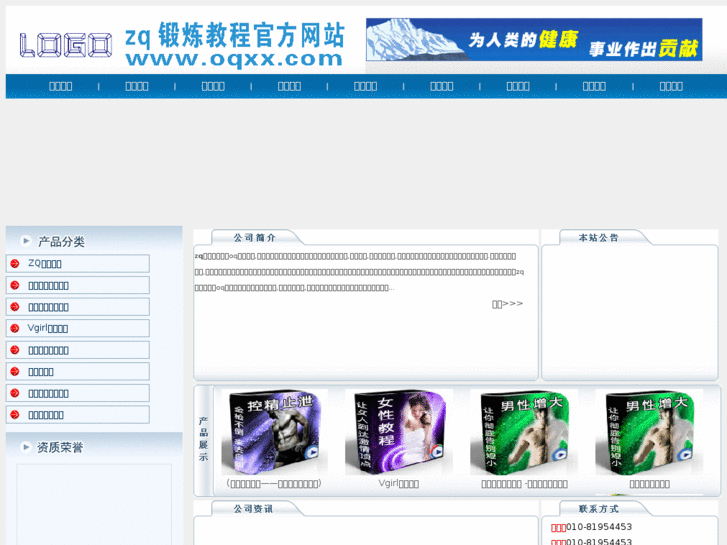
Task: Open the Vgirl category link in sidebar
Action: [48, 328]
